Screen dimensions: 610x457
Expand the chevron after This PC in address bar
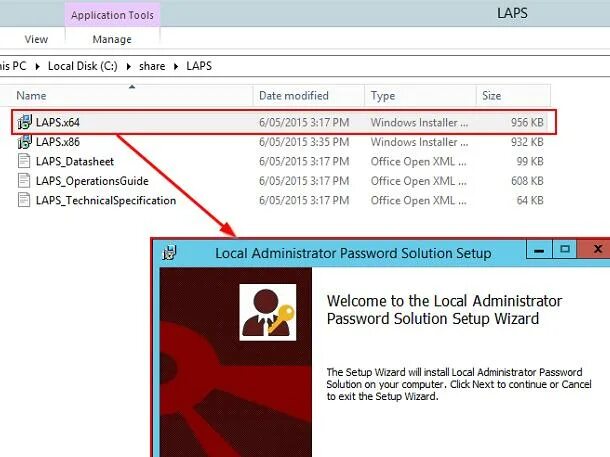coord(37,67)
